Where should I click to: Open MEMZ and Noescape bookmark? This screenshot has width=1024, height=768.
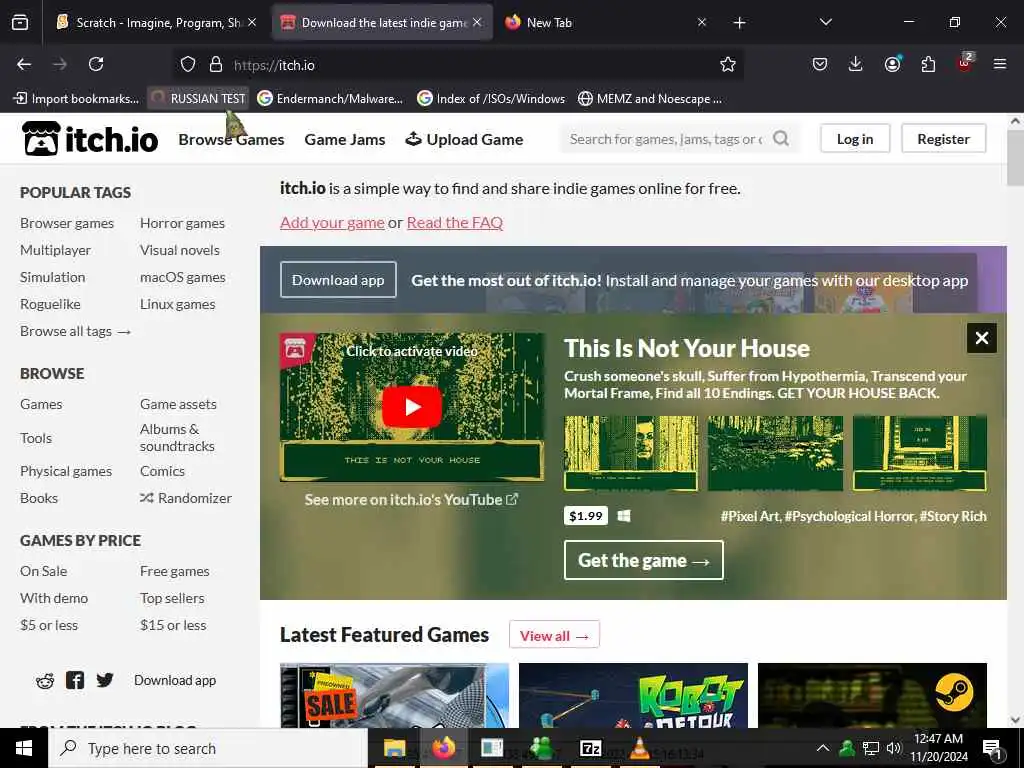(x=650, y=99)
